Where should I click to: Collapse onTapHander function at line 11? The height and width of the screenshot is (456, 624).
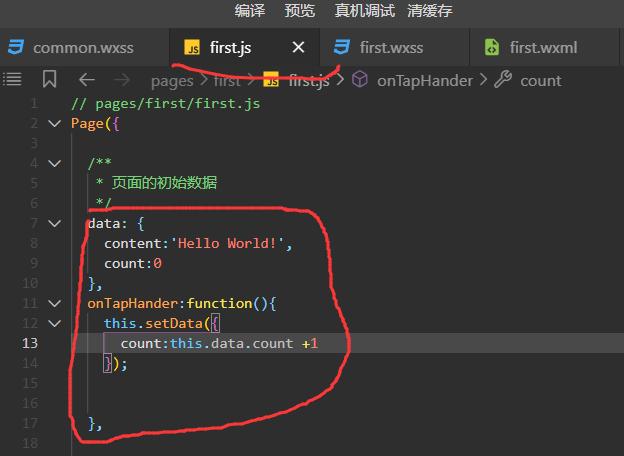click(x=55, y=304)
